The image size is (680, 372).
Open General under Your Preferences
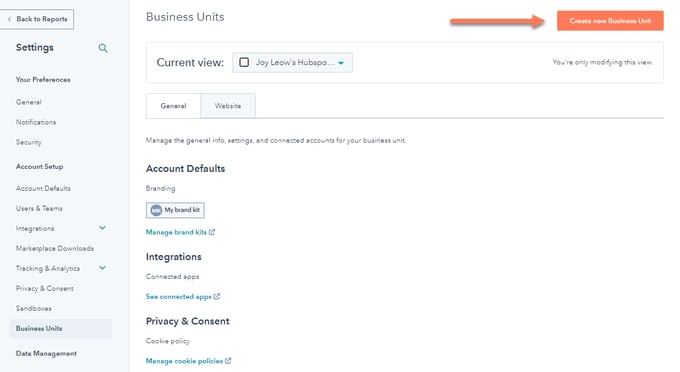(x=29, y=102)
